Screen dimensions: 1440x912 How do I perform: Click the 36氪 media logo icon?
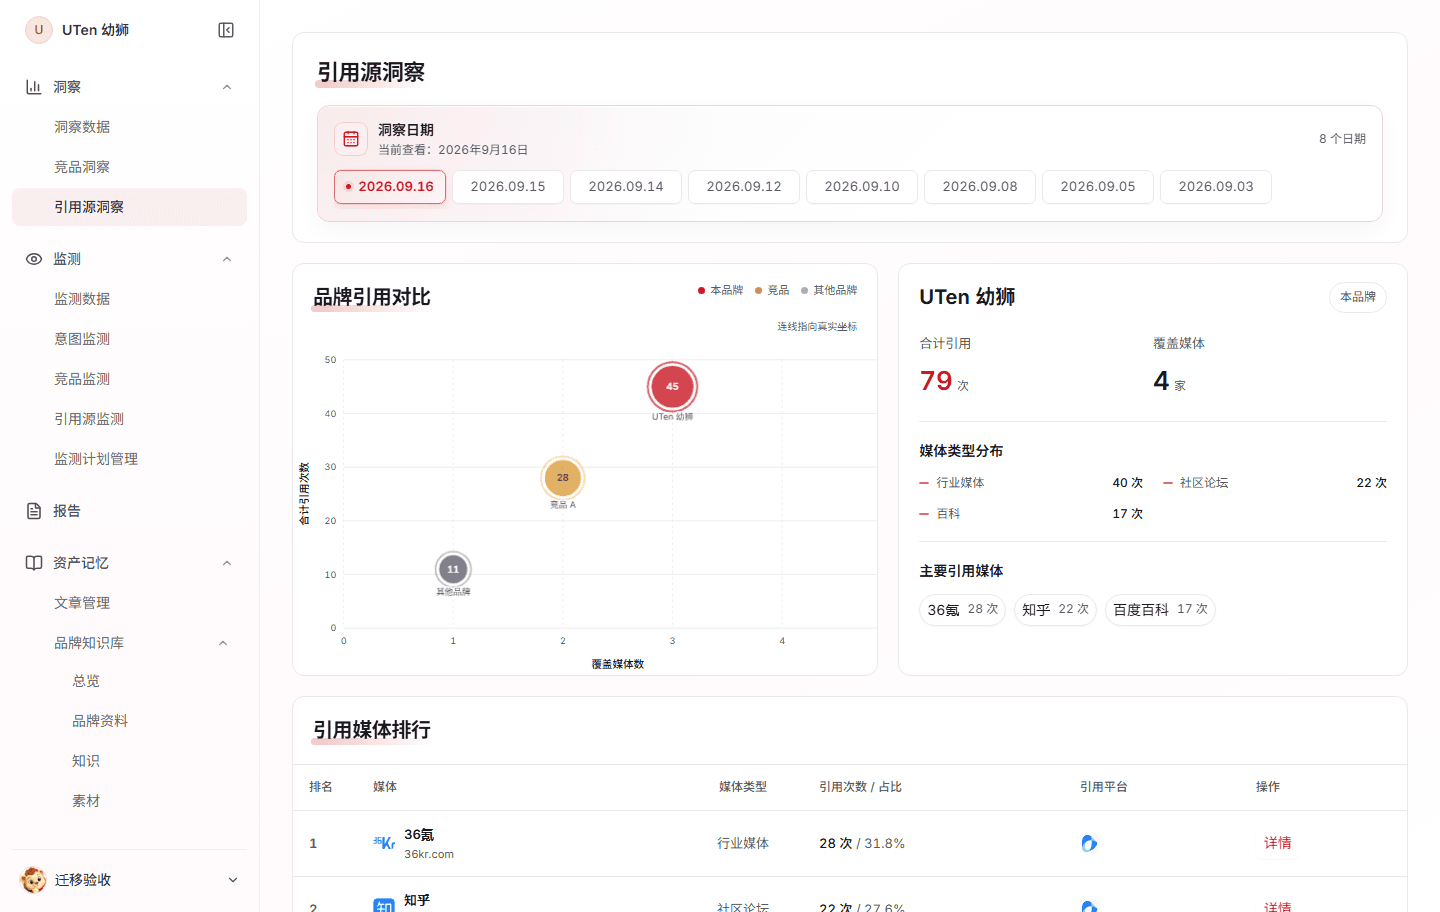point(384,843)
